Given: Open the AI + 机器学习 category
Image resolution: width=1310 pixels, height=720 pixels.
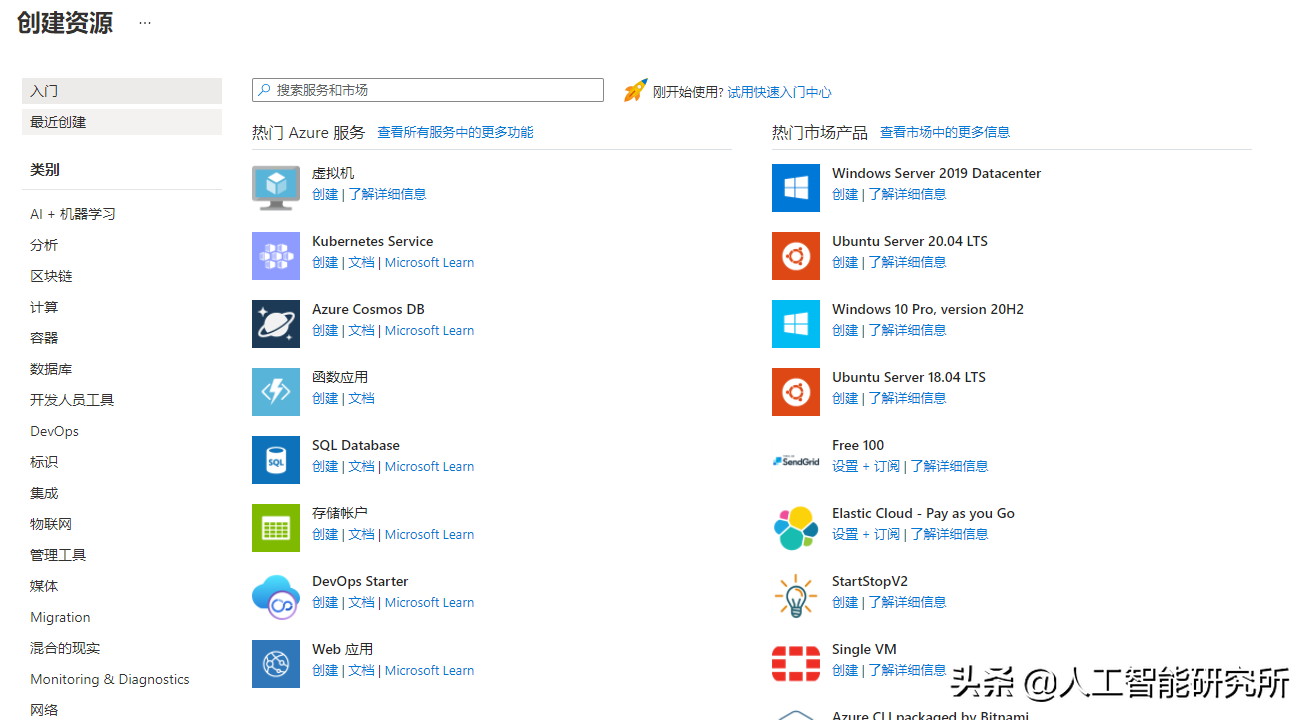Looking at the screenshot, I should pyautogui.click(x=73, y=214).
